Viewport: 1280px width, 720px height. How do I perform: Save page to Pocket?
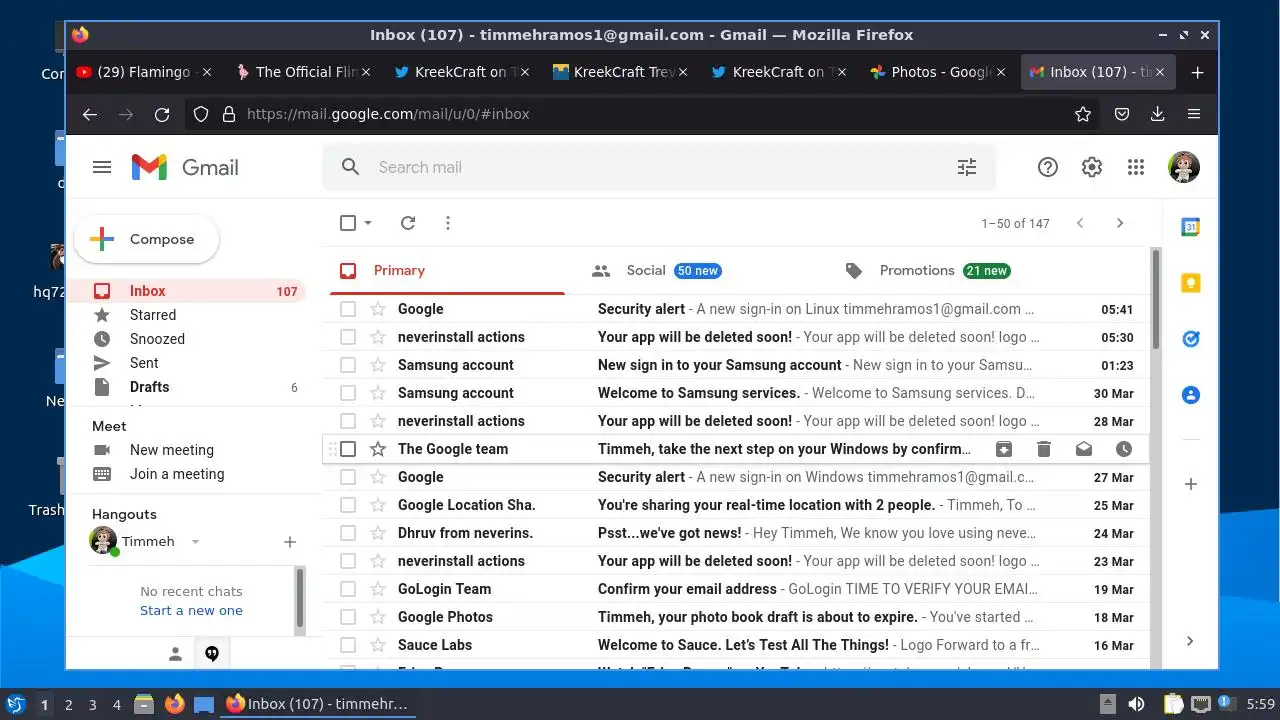coord(1122,114)
